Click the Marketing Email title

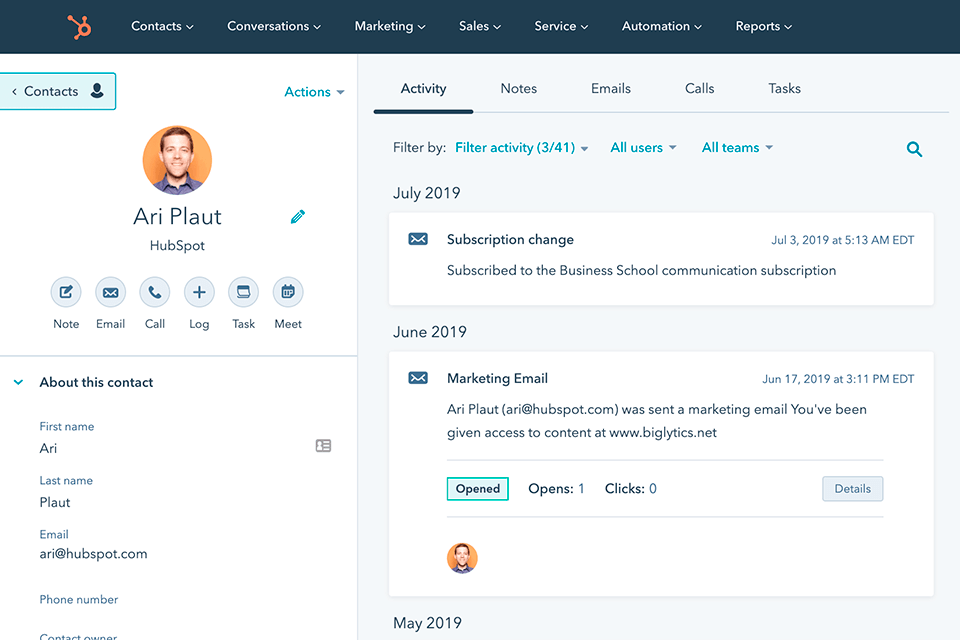coord(497,378)
